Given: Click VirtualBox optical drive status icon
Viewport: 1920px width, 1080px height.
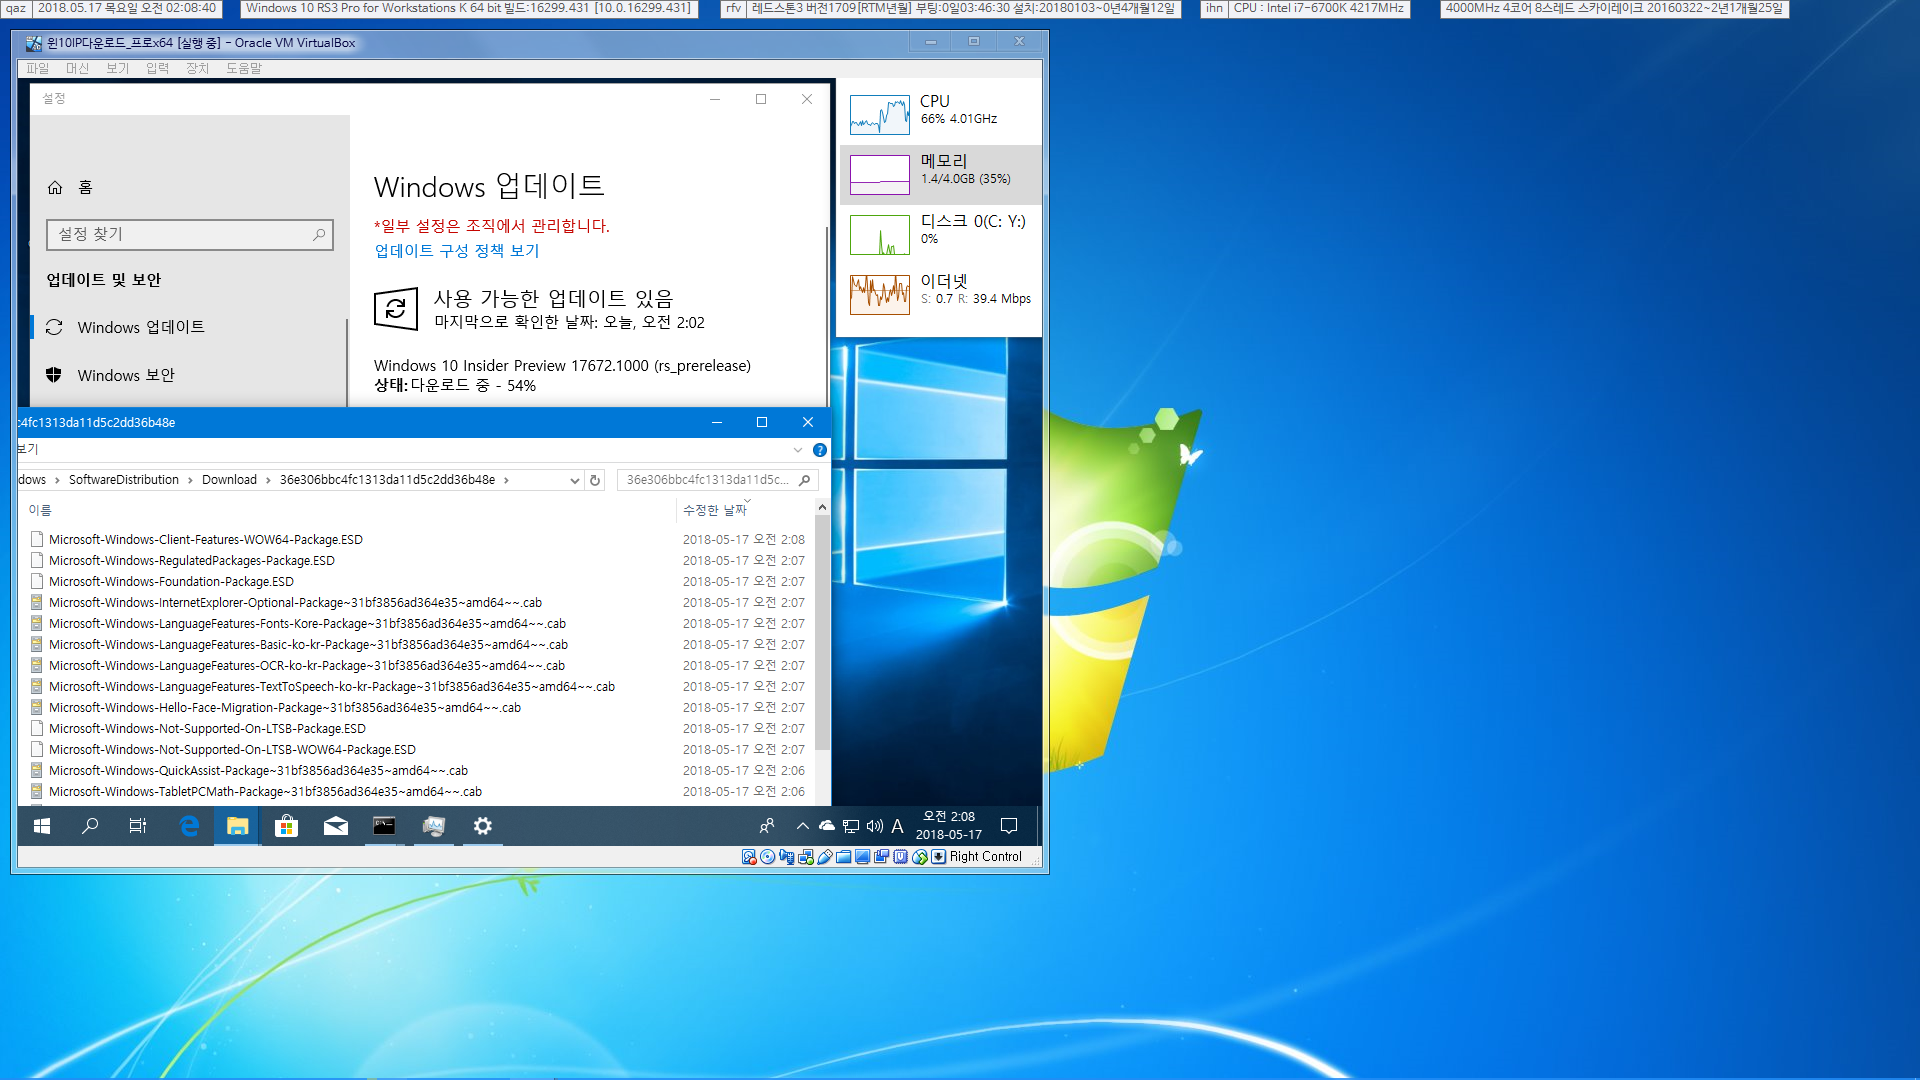Looking at the screenshot, I should pos(768,857).
